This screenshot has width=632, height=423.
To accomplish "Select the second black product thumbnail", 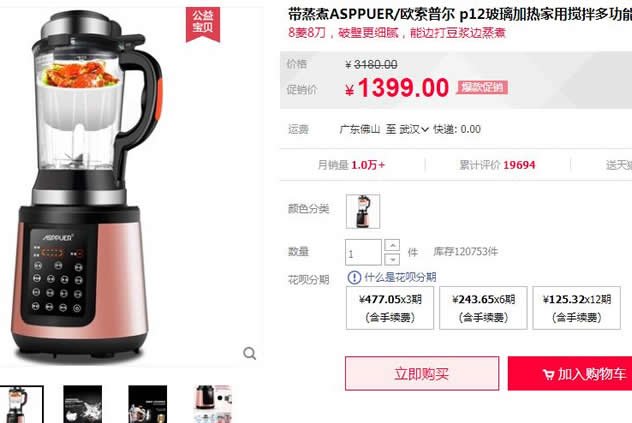I will [x=83, y=404].
